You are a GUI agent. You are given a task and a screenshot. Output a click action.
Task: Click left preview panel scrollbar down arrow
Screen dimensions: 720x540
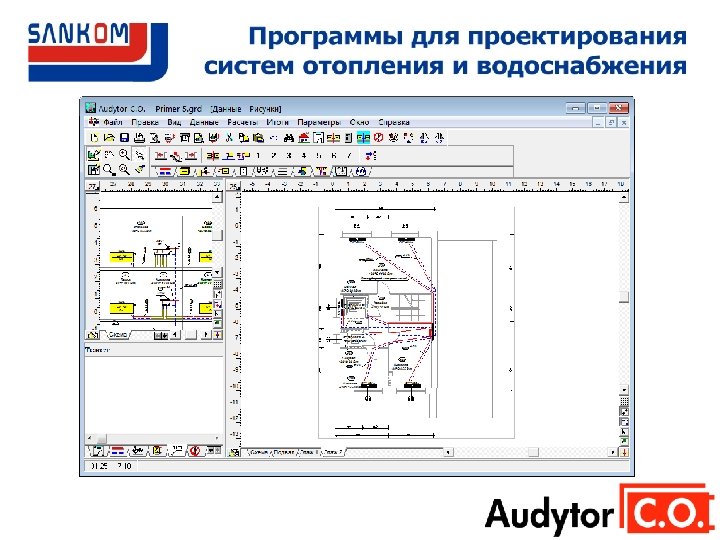tap(217, 273)
